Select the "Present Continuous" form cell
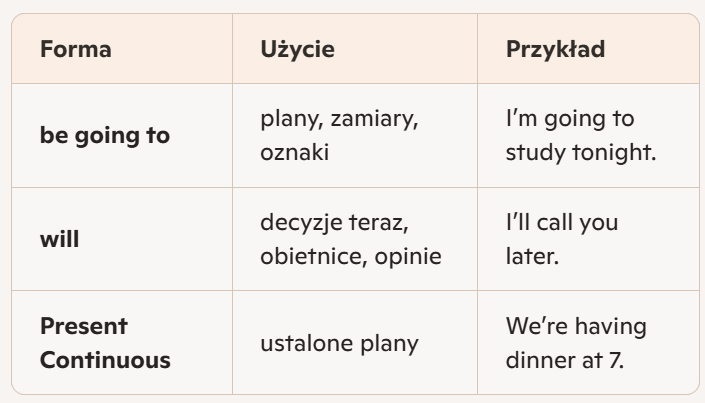Screen dimensions: 705x403 (x=104, y=345)
